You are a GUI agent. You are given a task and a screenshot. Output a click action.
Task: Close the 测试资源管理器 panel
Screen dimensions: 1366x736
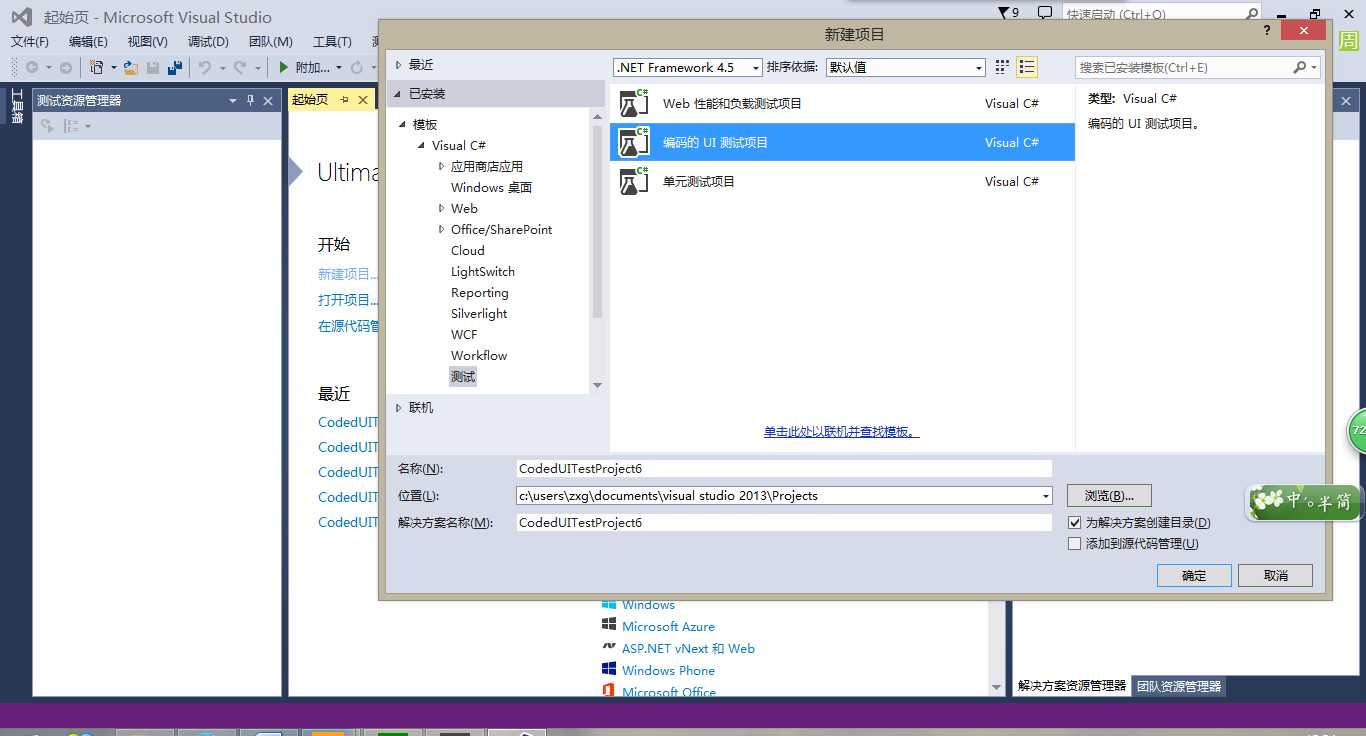(x=268, y=100)
